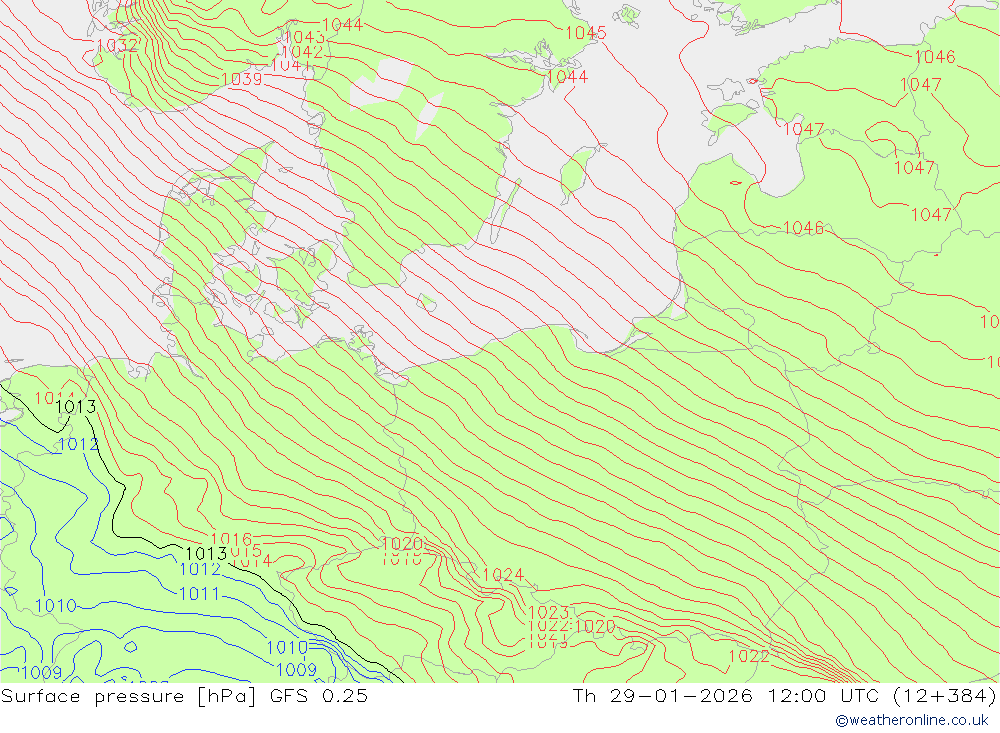1000x733 pixels.
Task: Click the blue 1011 isobar label
Action: coord(200,594)
